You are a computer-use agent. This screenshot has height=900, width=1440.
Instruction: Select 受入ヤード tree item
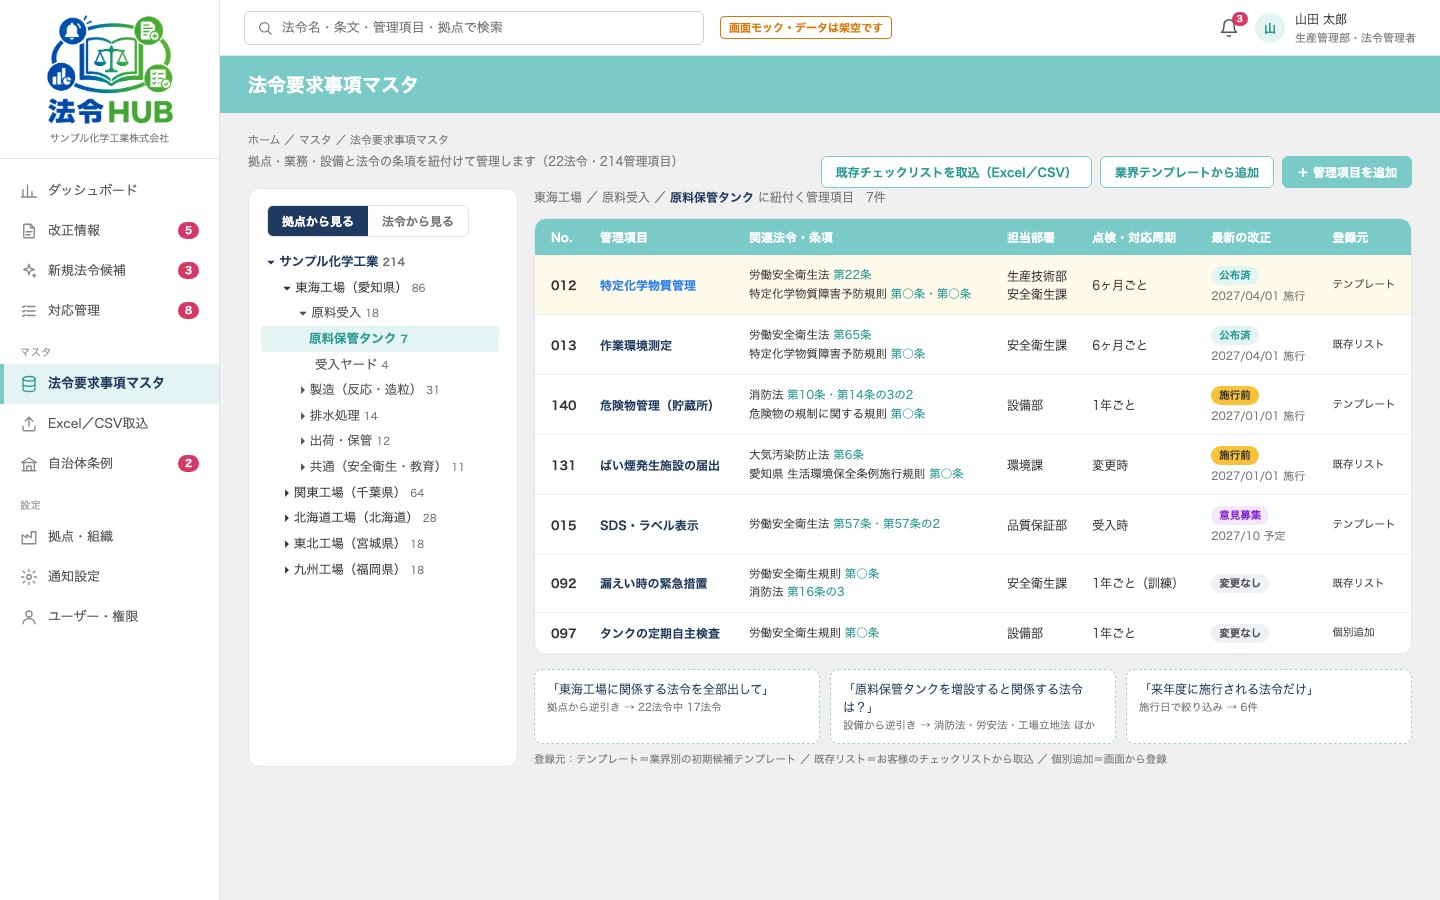[351, 365]
